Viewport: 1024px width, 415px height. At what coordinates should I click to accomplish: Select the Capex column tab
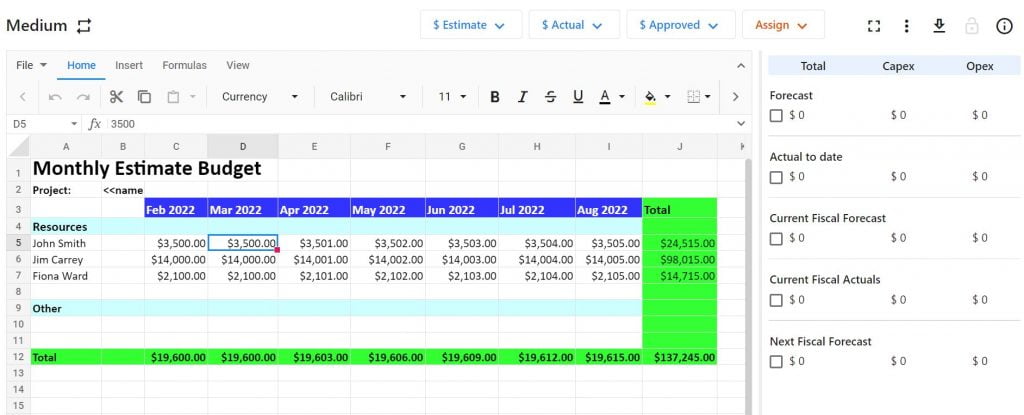tap(899, 66)
